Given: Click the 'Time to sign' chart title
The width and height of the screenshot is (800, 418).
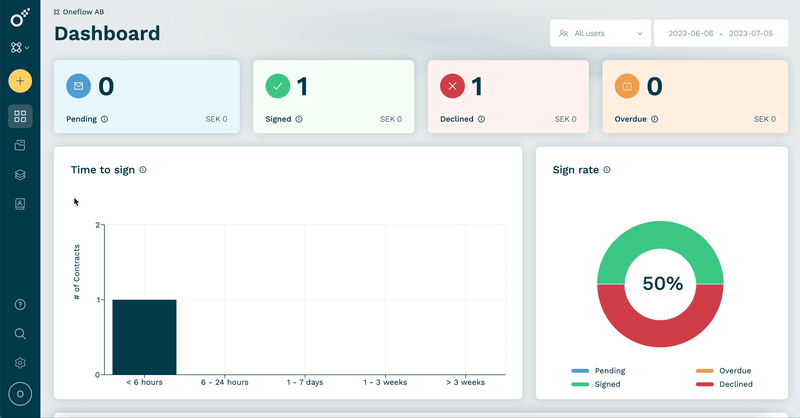Looking at the screenshot, I should [103, 169].
